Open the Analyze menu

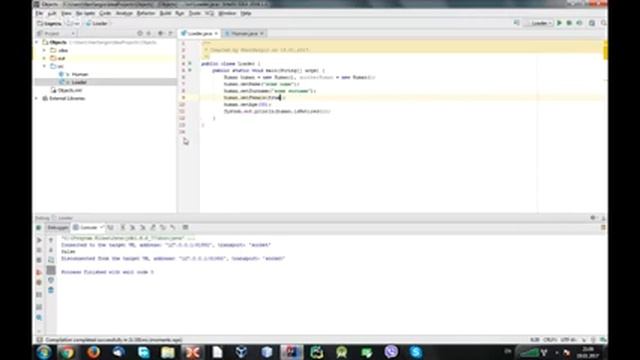(124, 13)
